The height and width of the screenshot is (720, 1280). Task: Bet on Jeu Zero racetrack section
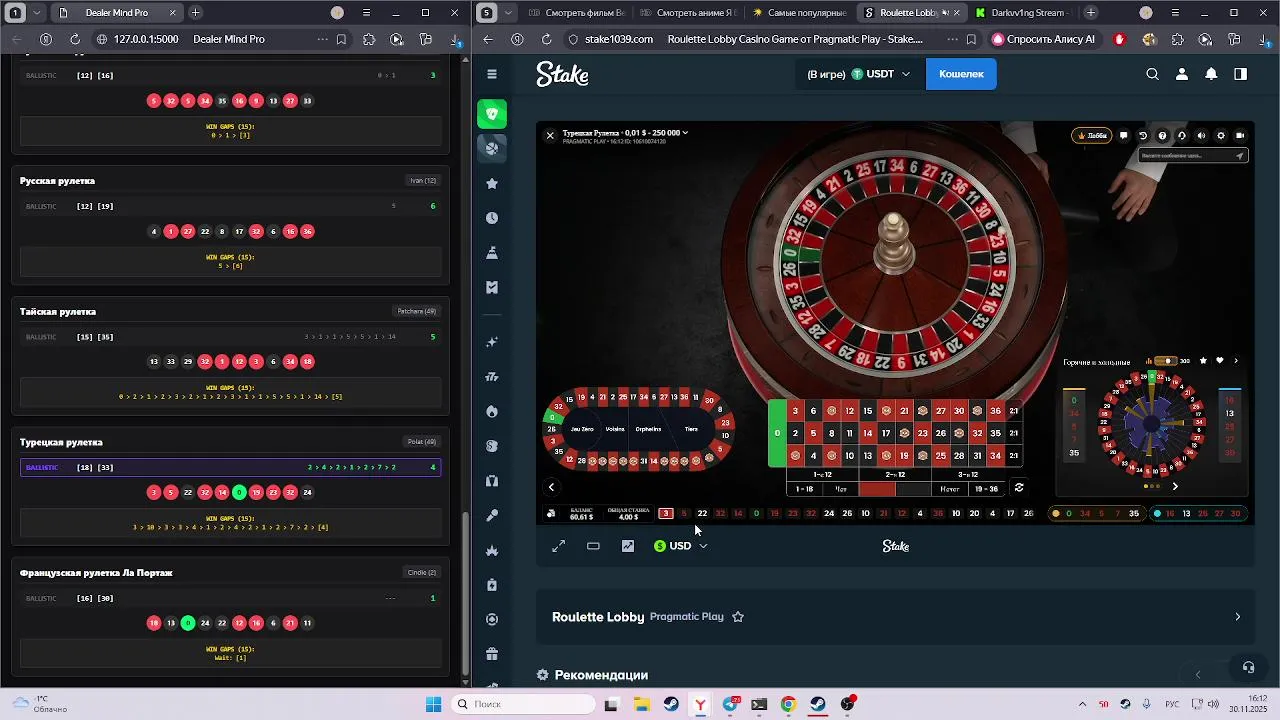582,429
